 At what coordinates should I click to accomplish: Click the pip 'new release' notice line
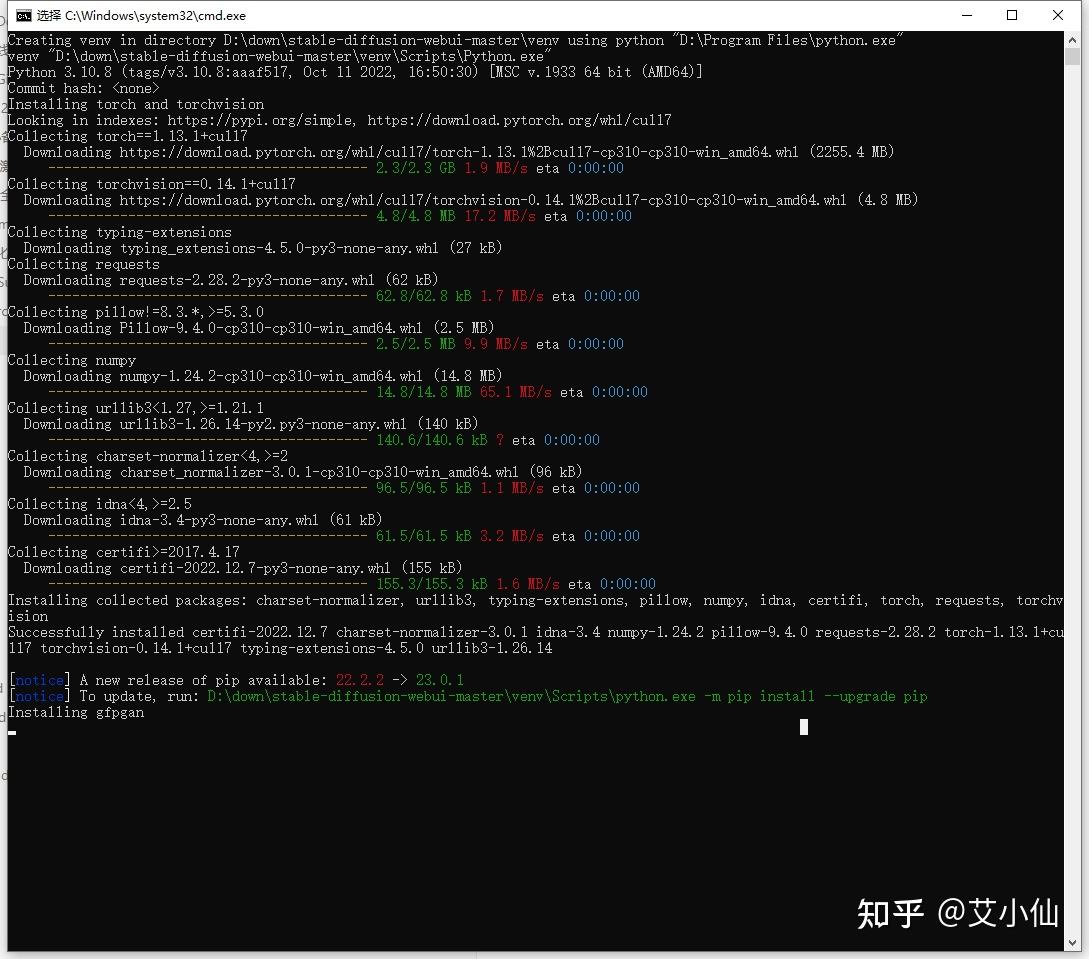(236, 680)
